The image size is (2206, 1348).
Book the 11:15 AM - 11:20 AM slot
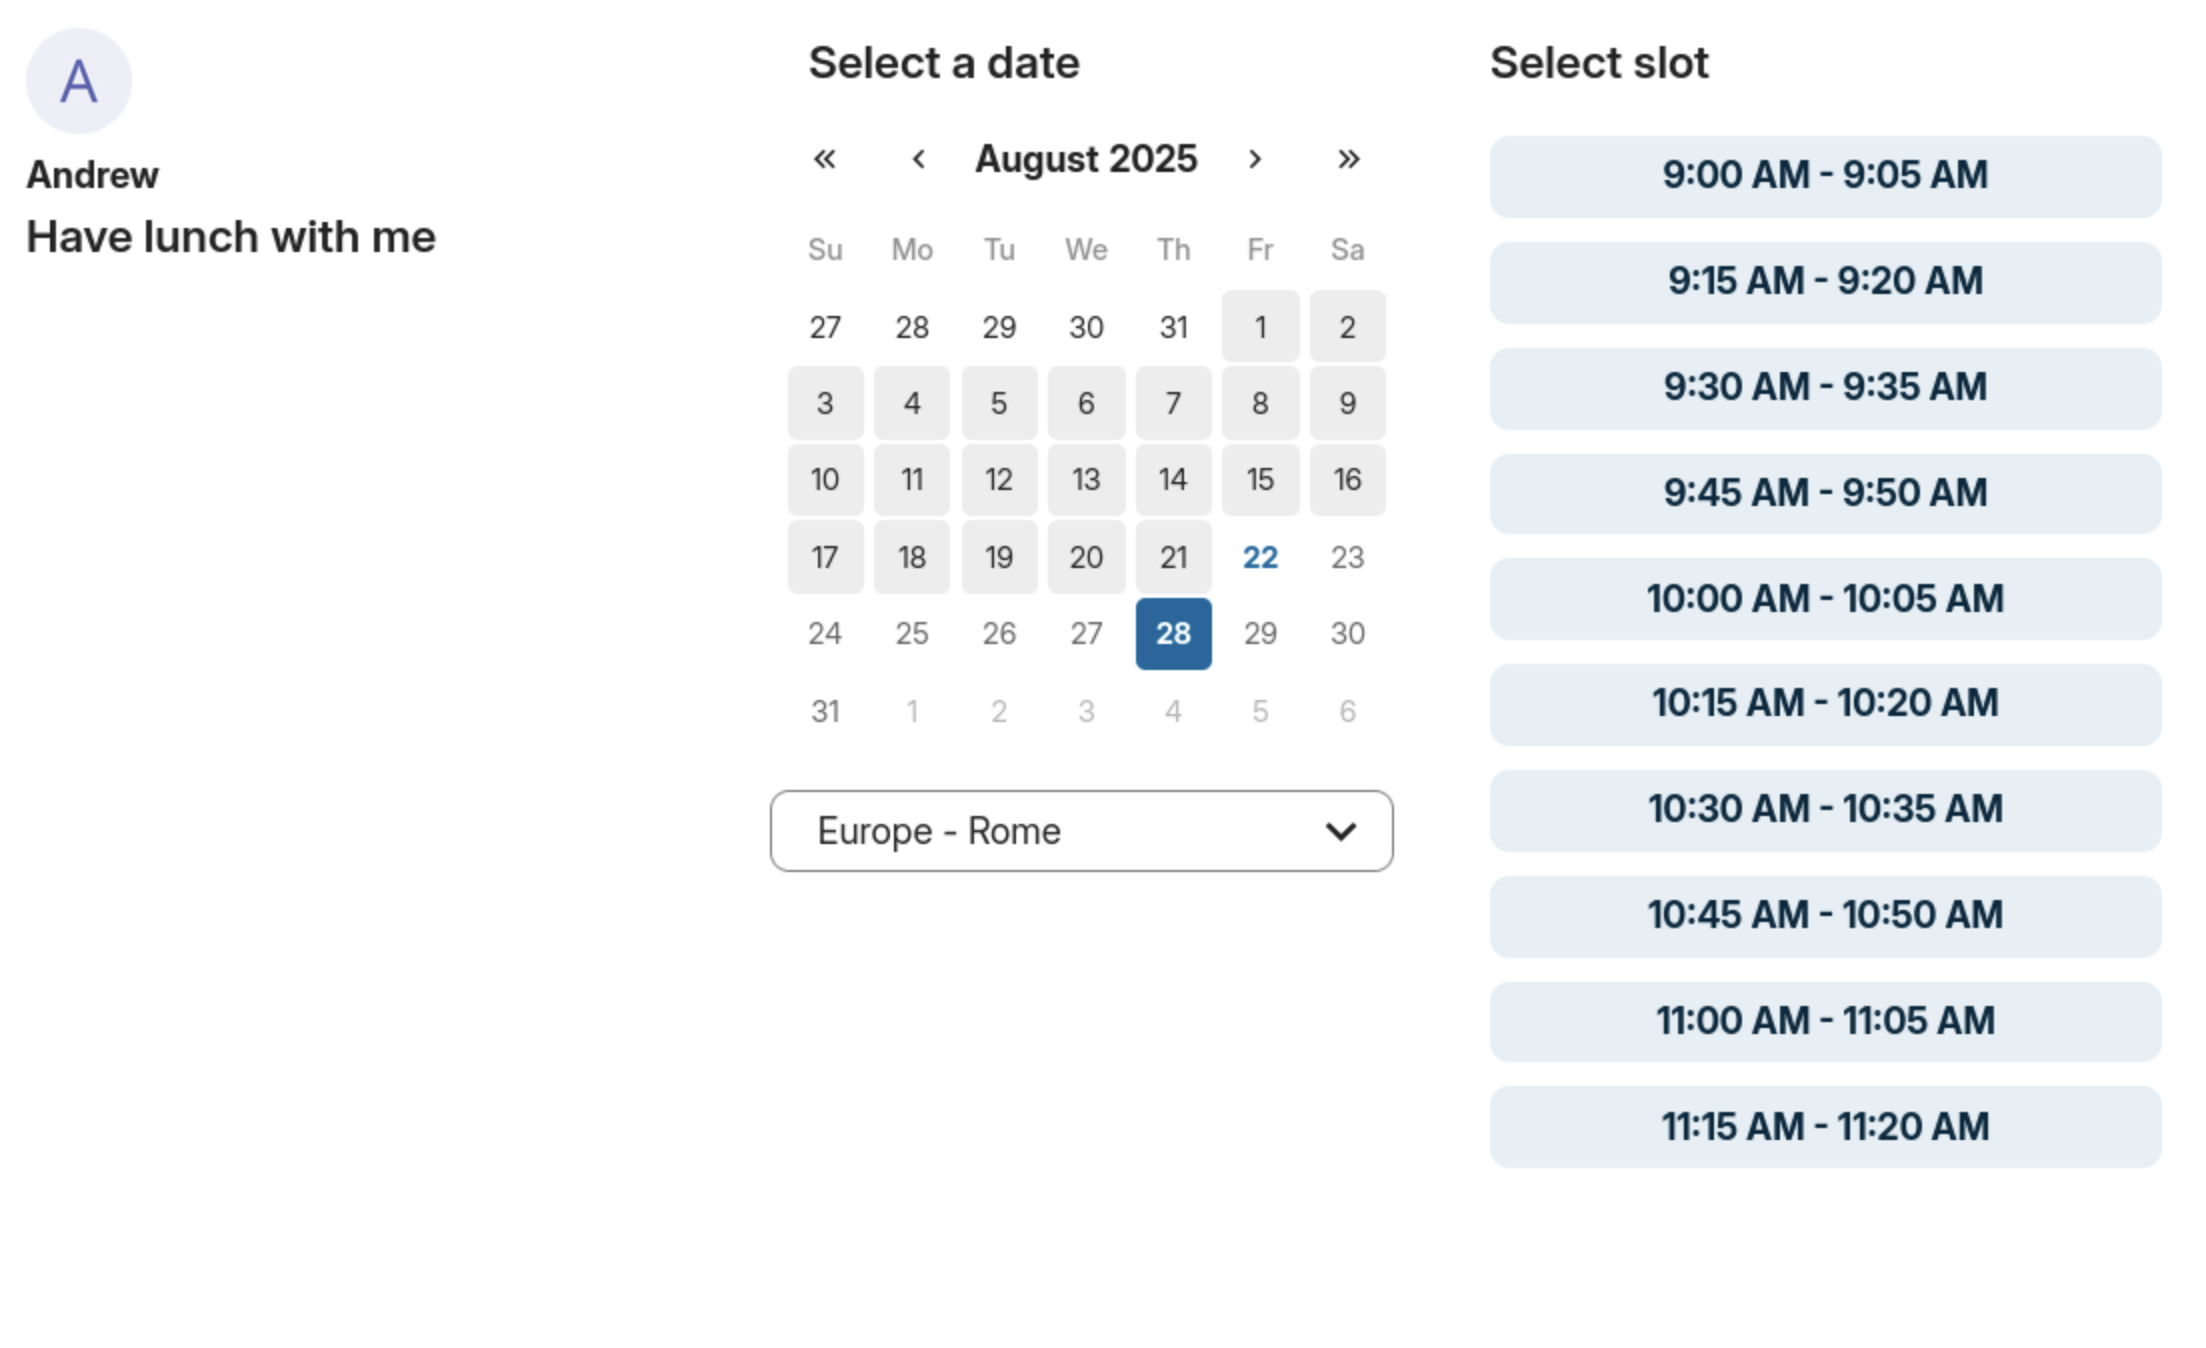click(1824, 1127)
